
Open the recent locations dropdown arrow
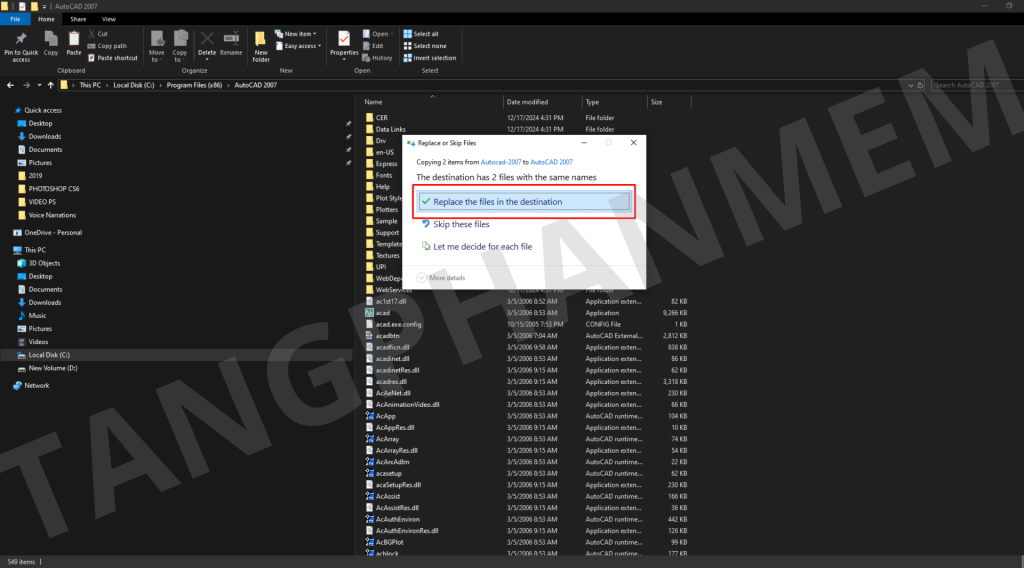point(38,86)
